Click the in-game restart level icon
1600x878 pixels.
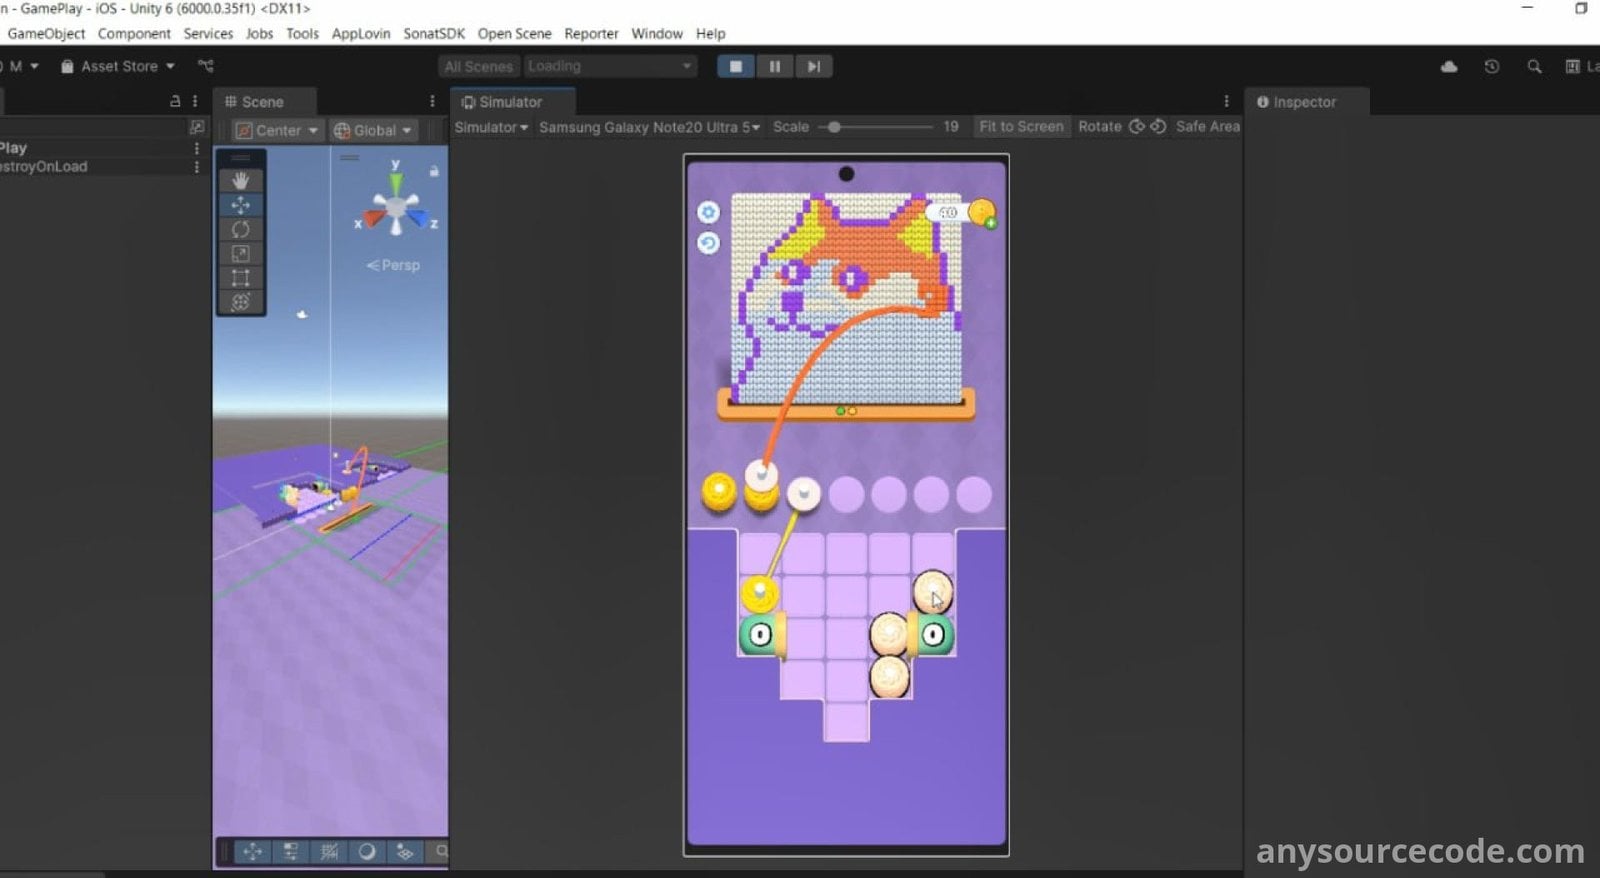click(x=708, y=243)
